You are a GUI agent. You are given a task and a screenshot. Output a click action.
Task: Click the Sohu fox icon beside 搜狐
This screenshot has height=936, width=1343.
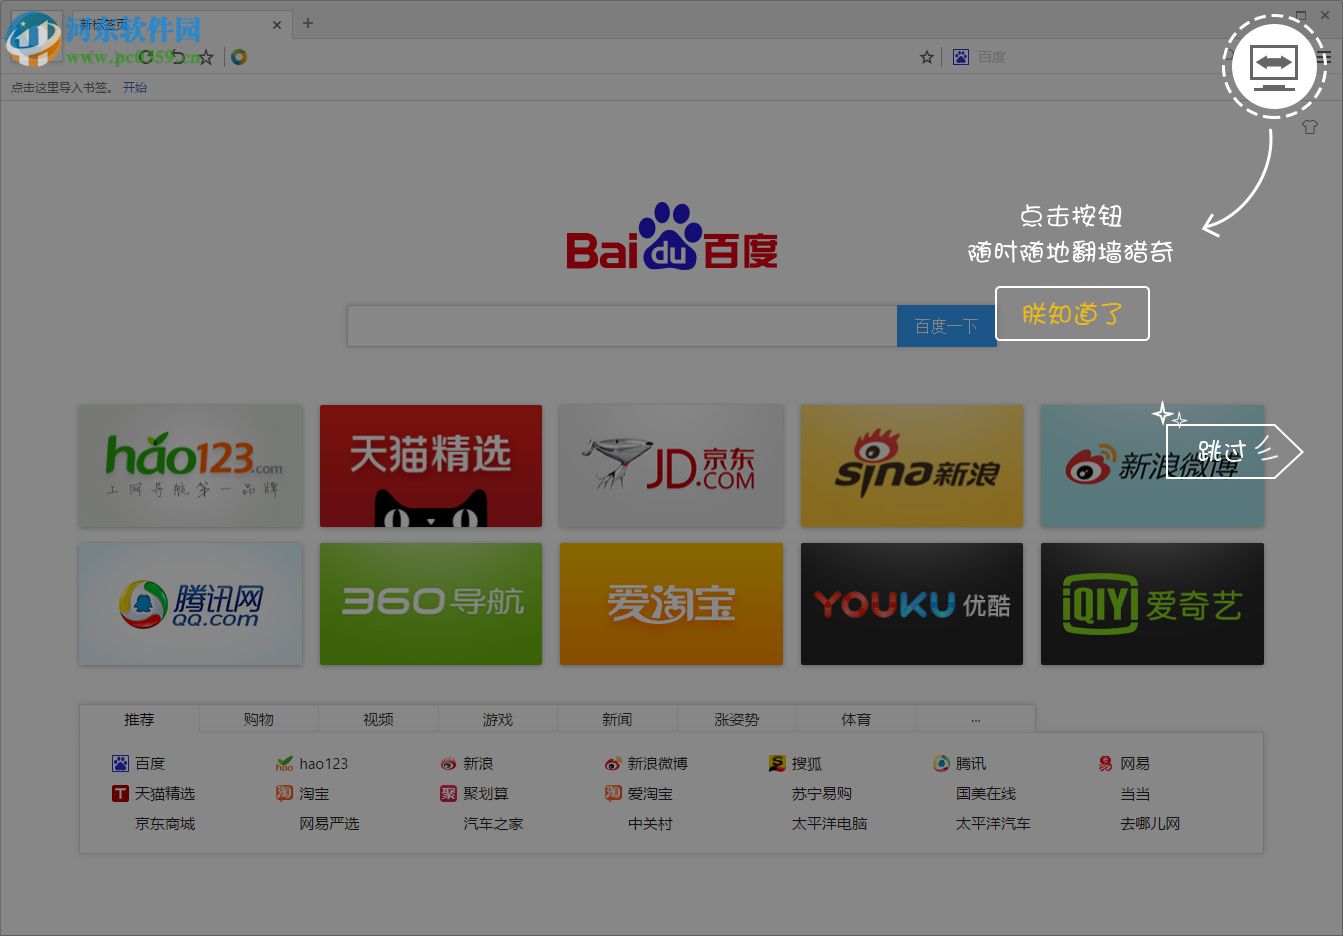pyautogui.click(x=777, y=763)
